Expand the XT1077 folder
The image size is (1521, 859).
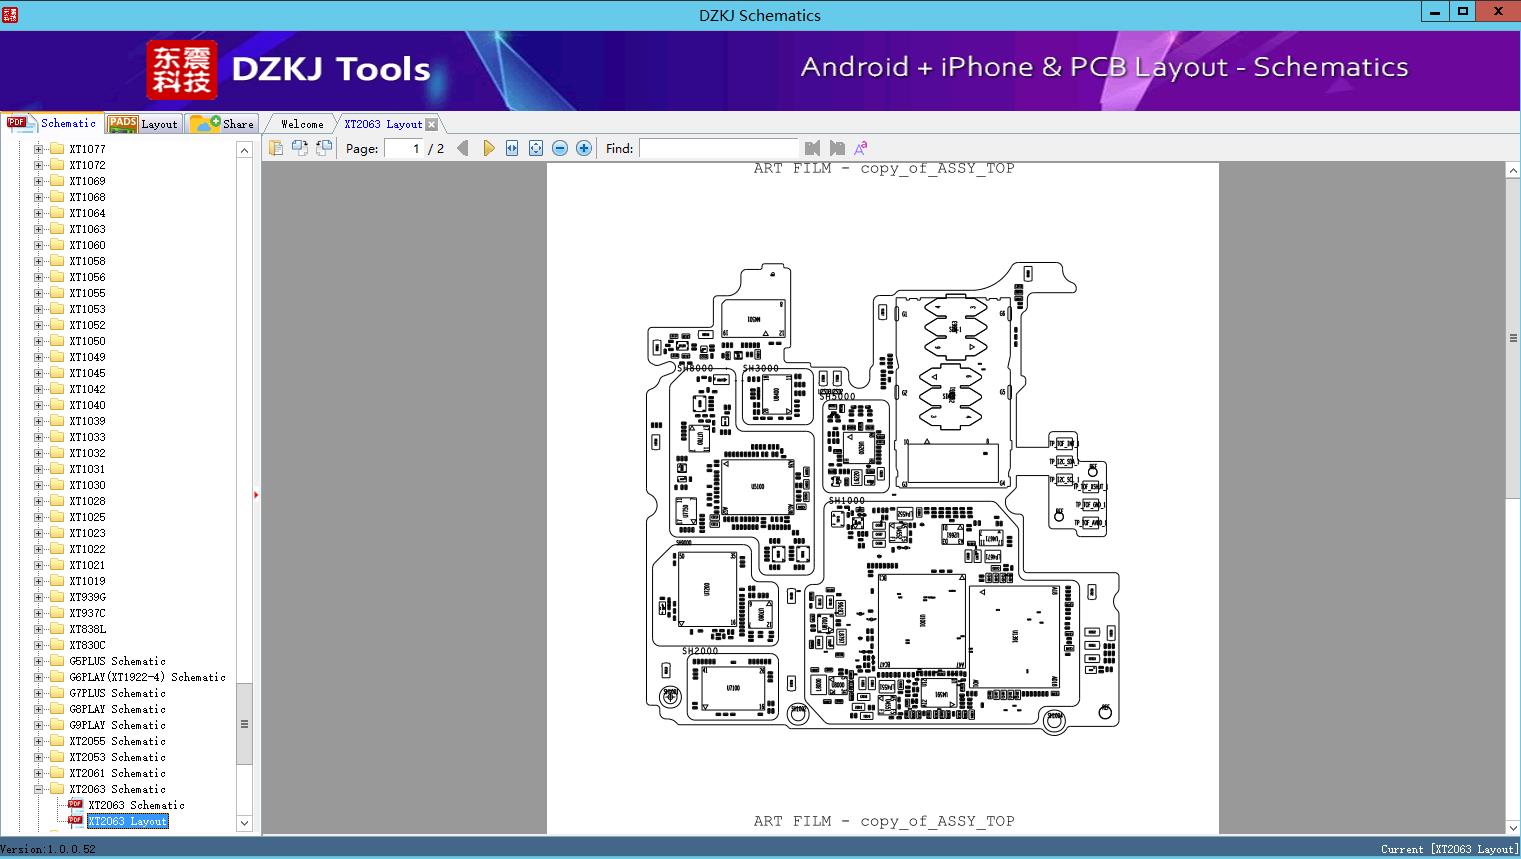coord(39,149)
